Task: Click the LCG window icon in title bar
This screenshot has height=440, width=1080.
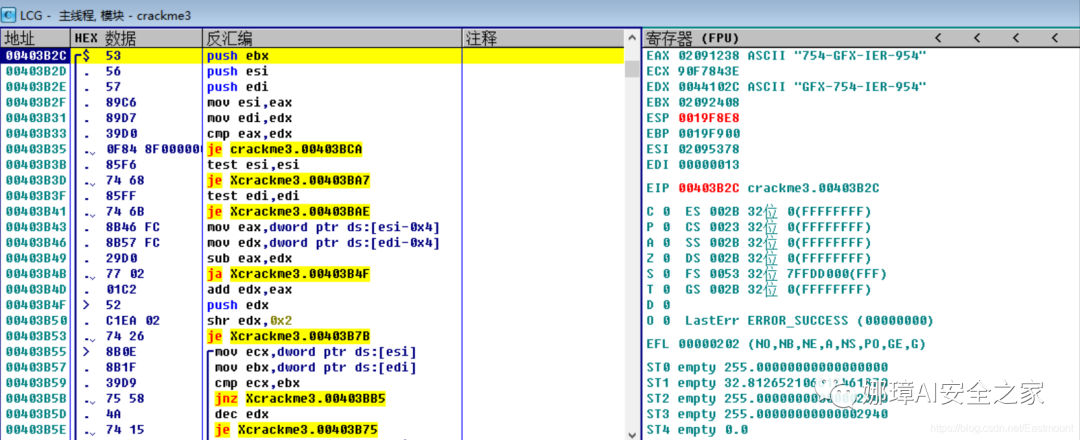Action: (x=10, y=13)
